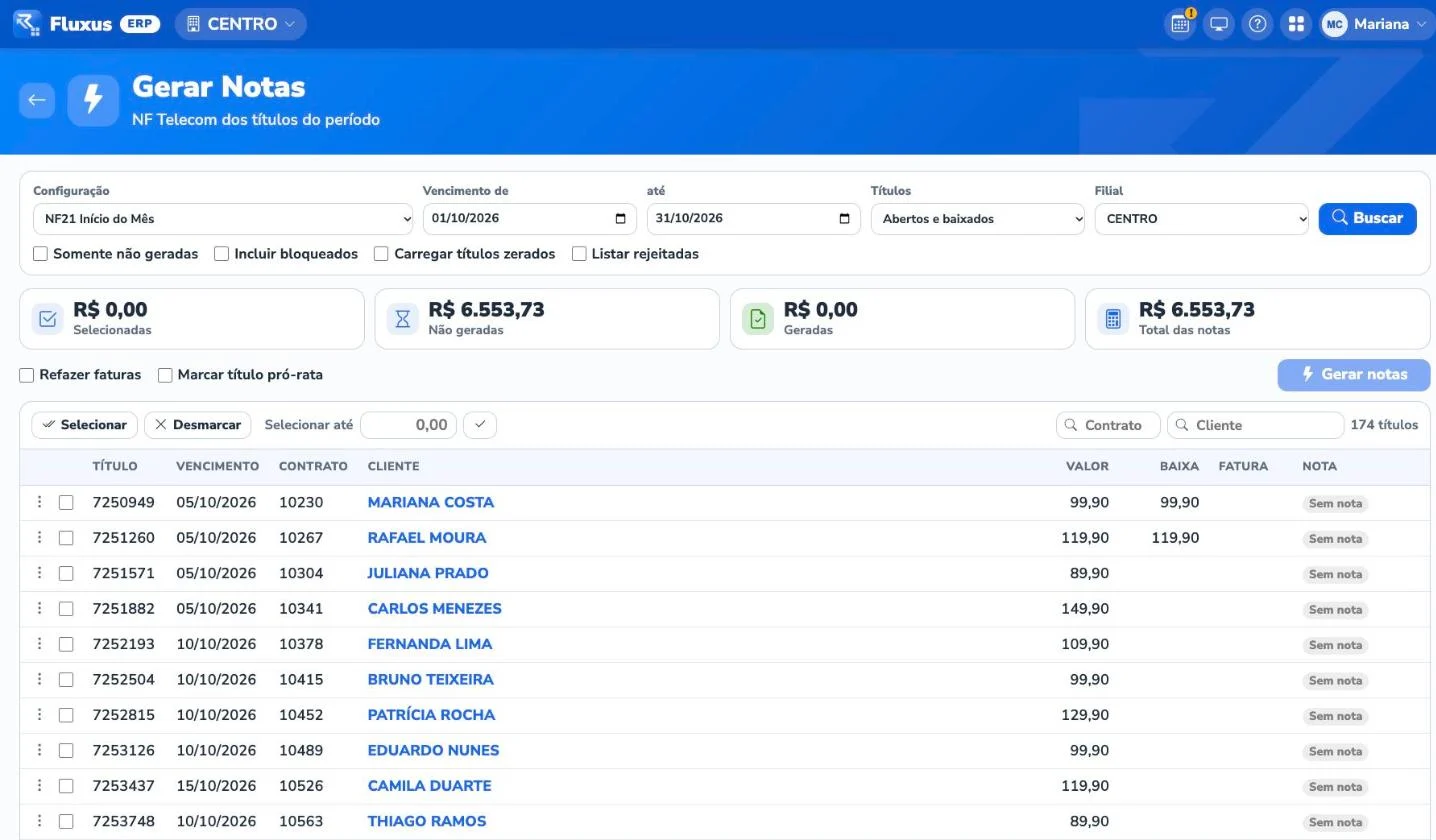
Task: Open date picker icon for Vencimento de
Action: (620, 218)
